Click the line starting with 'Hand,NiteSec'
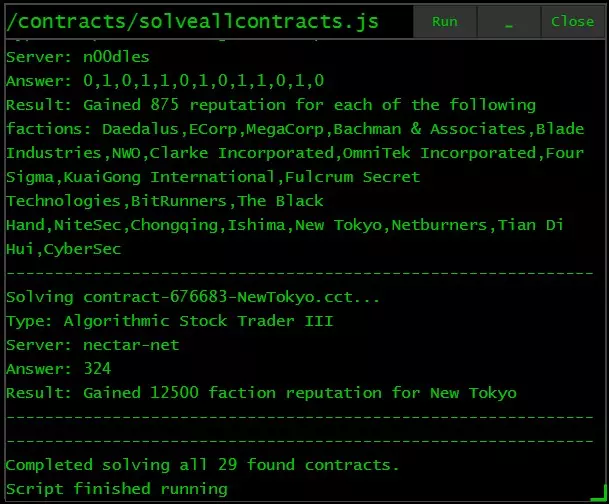 (x=285, y=225)
